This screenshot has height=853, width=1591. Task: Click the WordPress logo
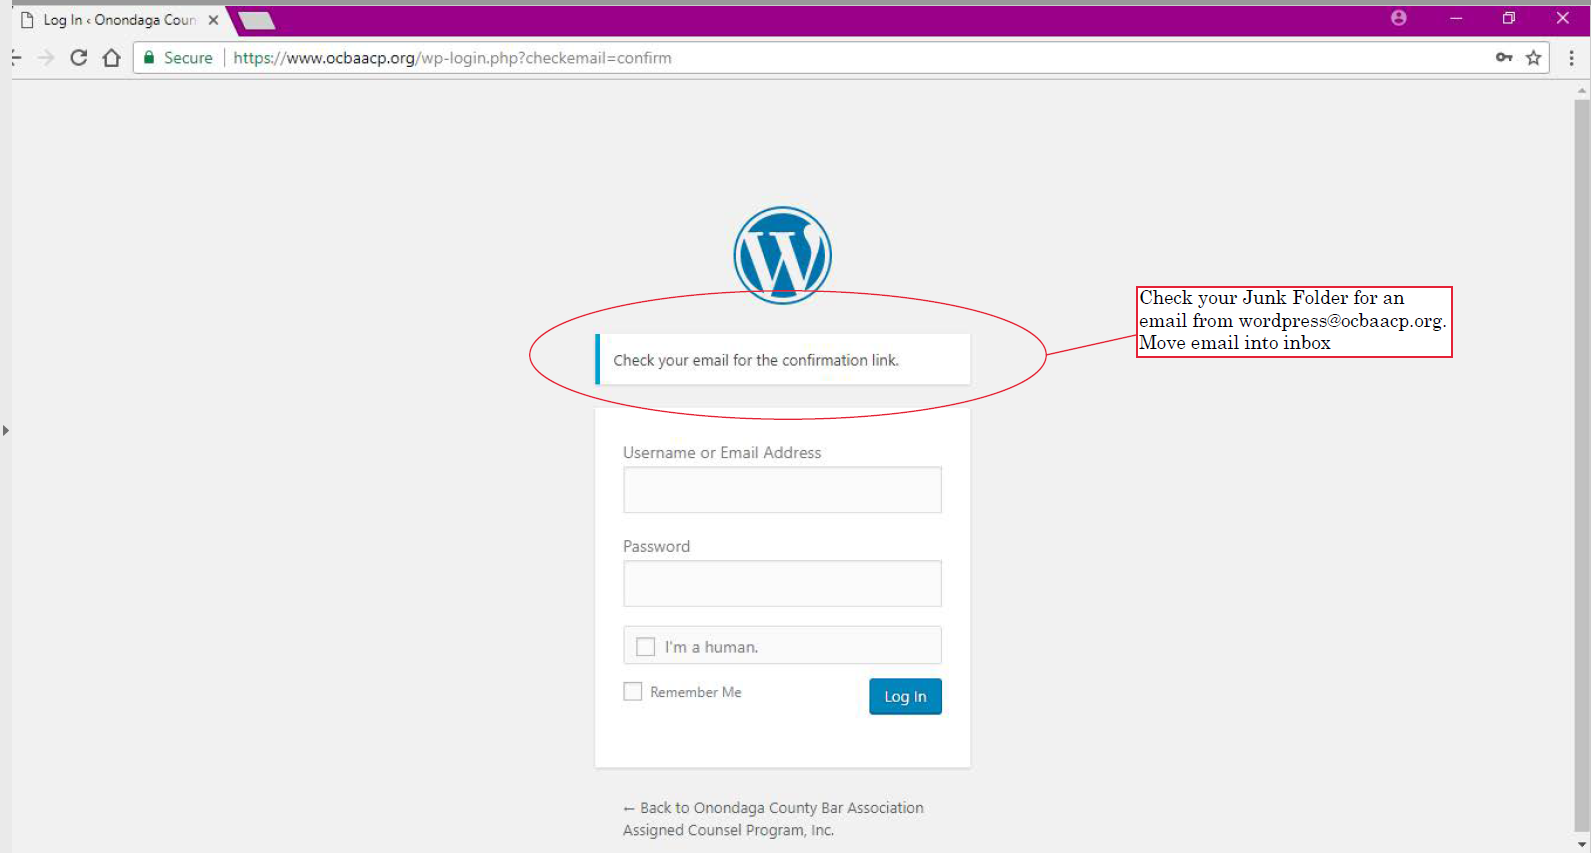click(x=783, y=255)
